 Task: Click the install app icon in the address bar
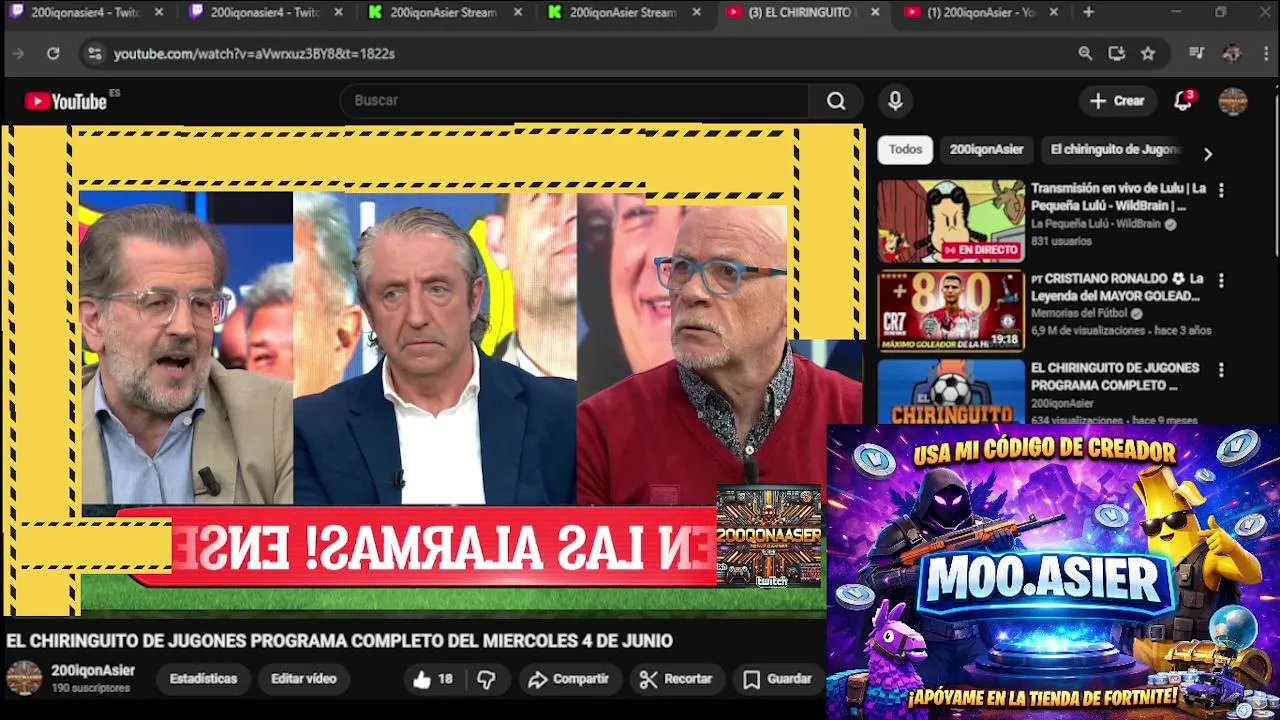coord(1116,54)
